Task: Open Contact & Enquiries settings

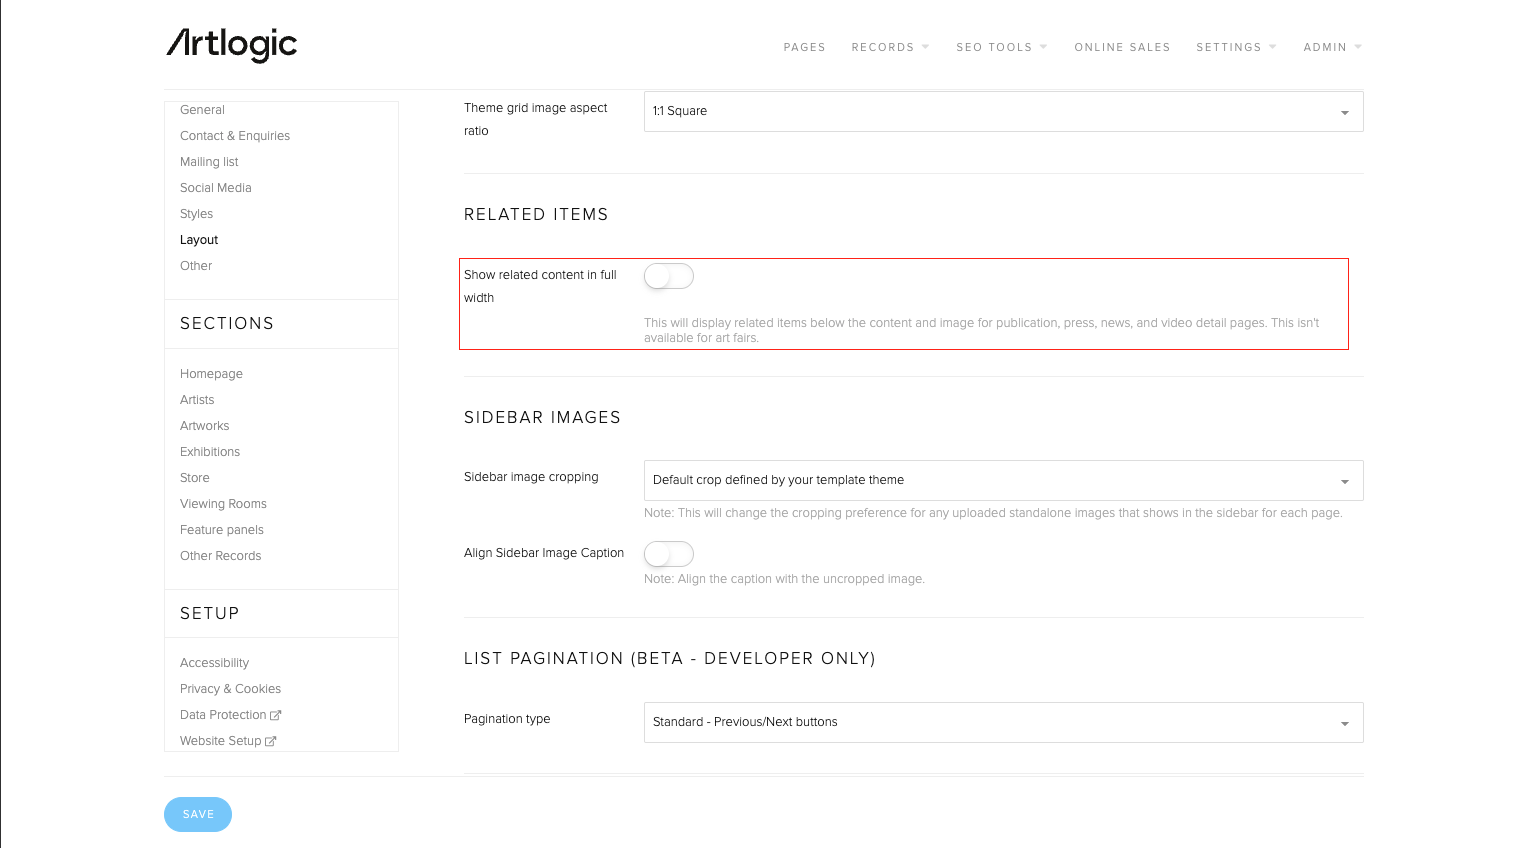Action: click(x=235, y=136)
